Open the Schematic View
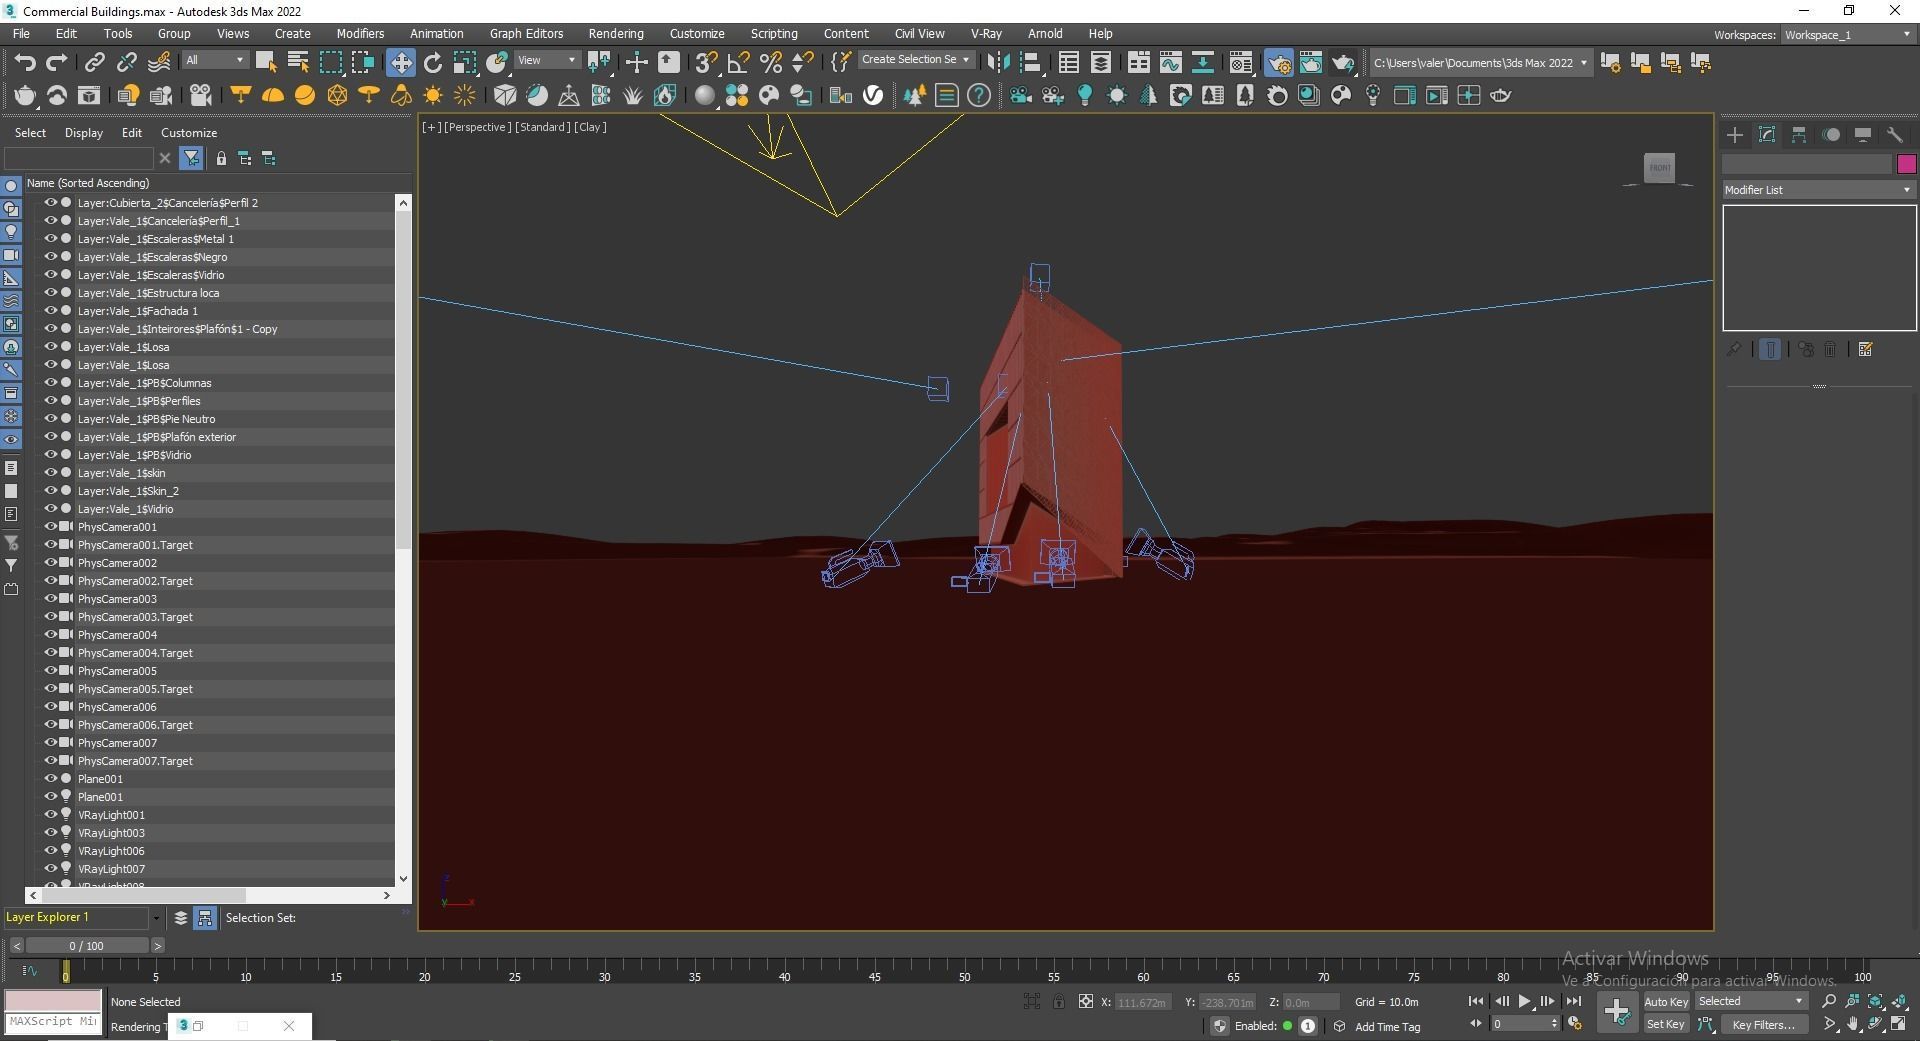 1203,62
